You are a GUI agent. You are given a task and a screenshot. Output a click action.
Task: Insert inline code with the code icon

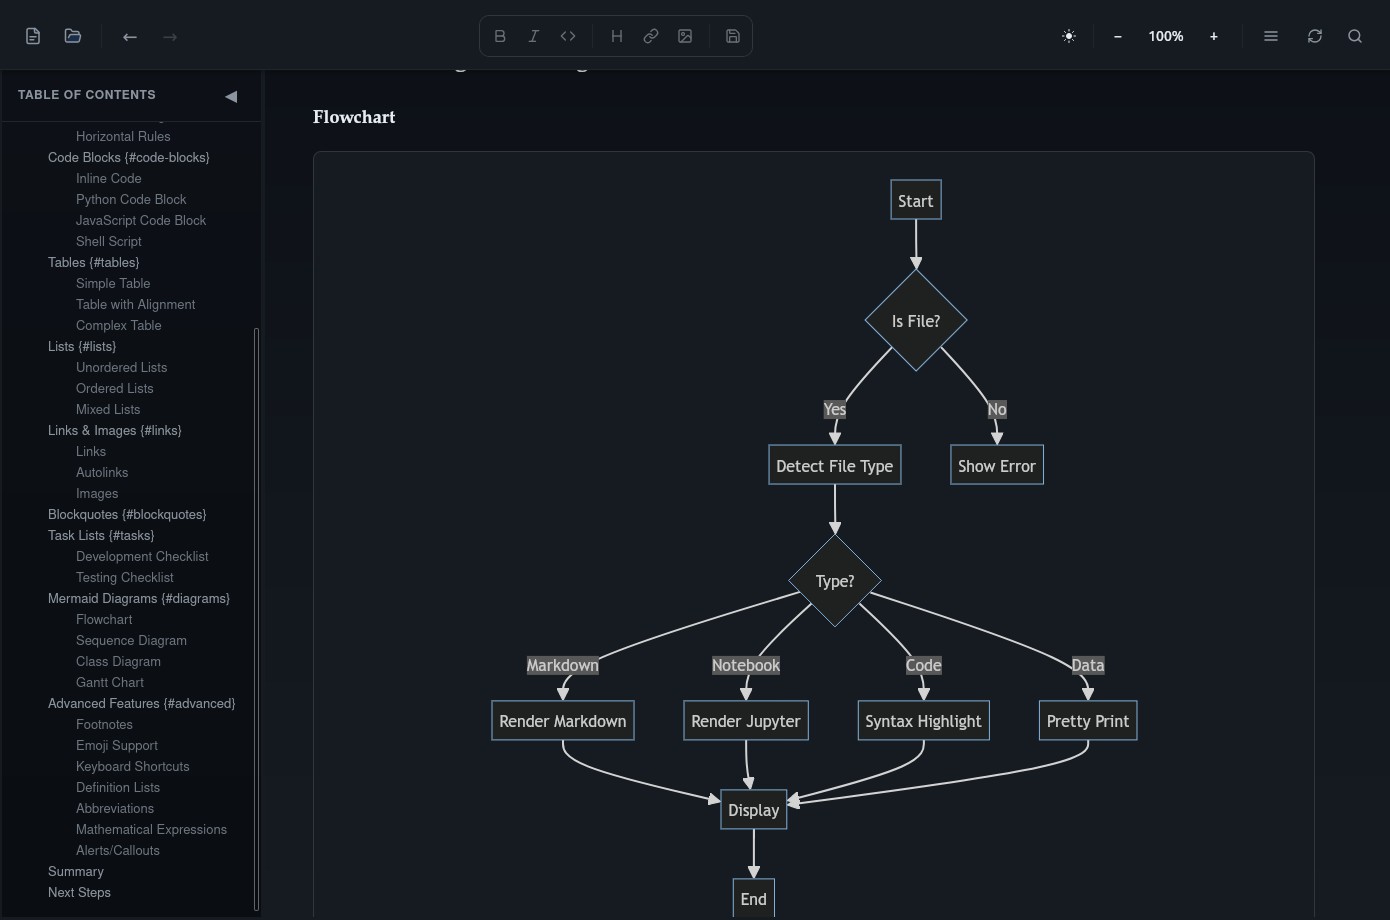pyautogui.click(x=568, y=36)
